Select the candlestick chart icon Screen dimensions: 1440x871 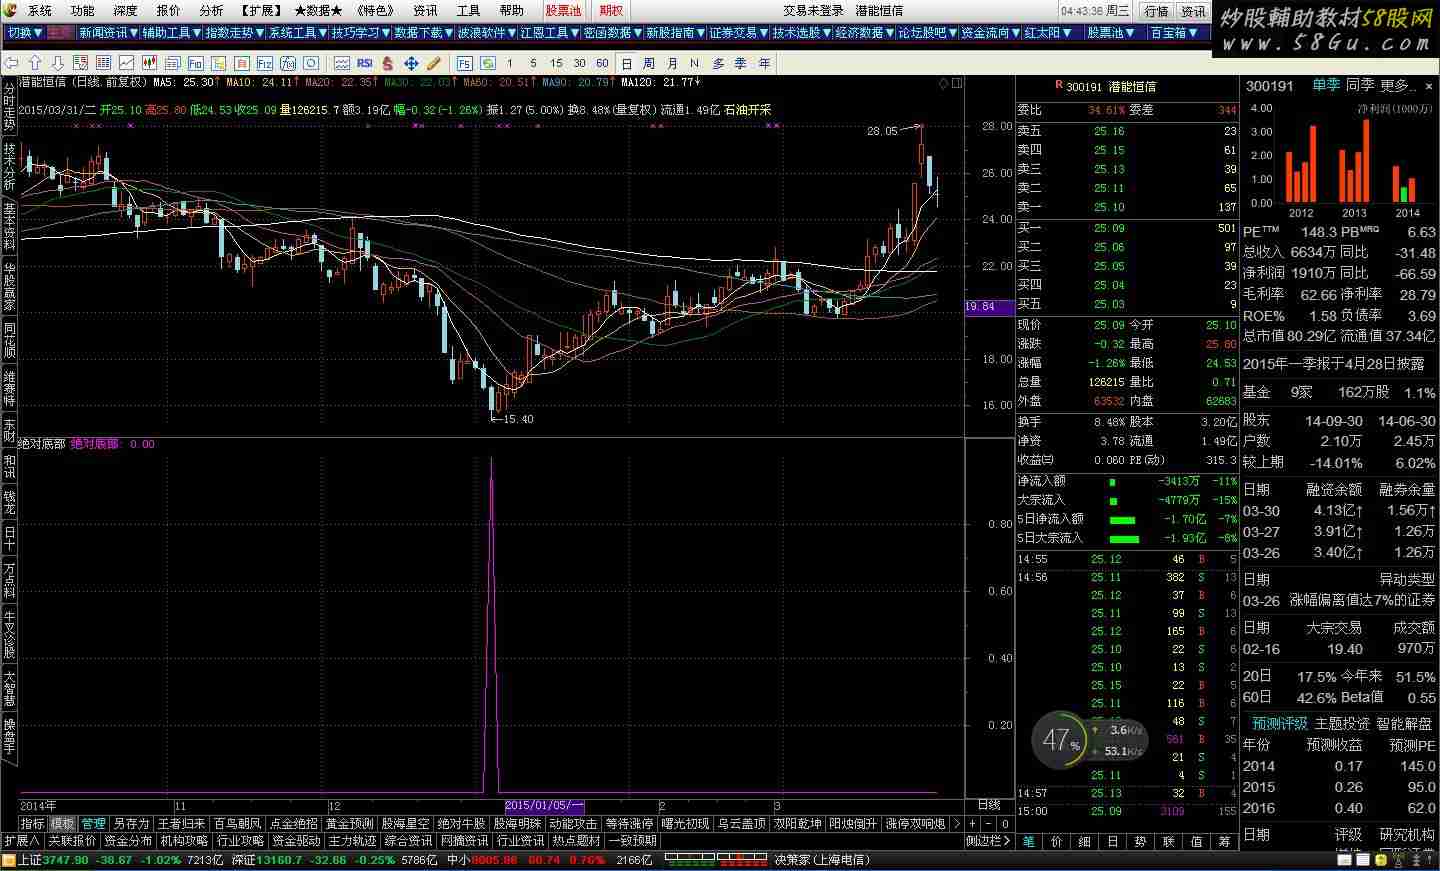point(149,63)
